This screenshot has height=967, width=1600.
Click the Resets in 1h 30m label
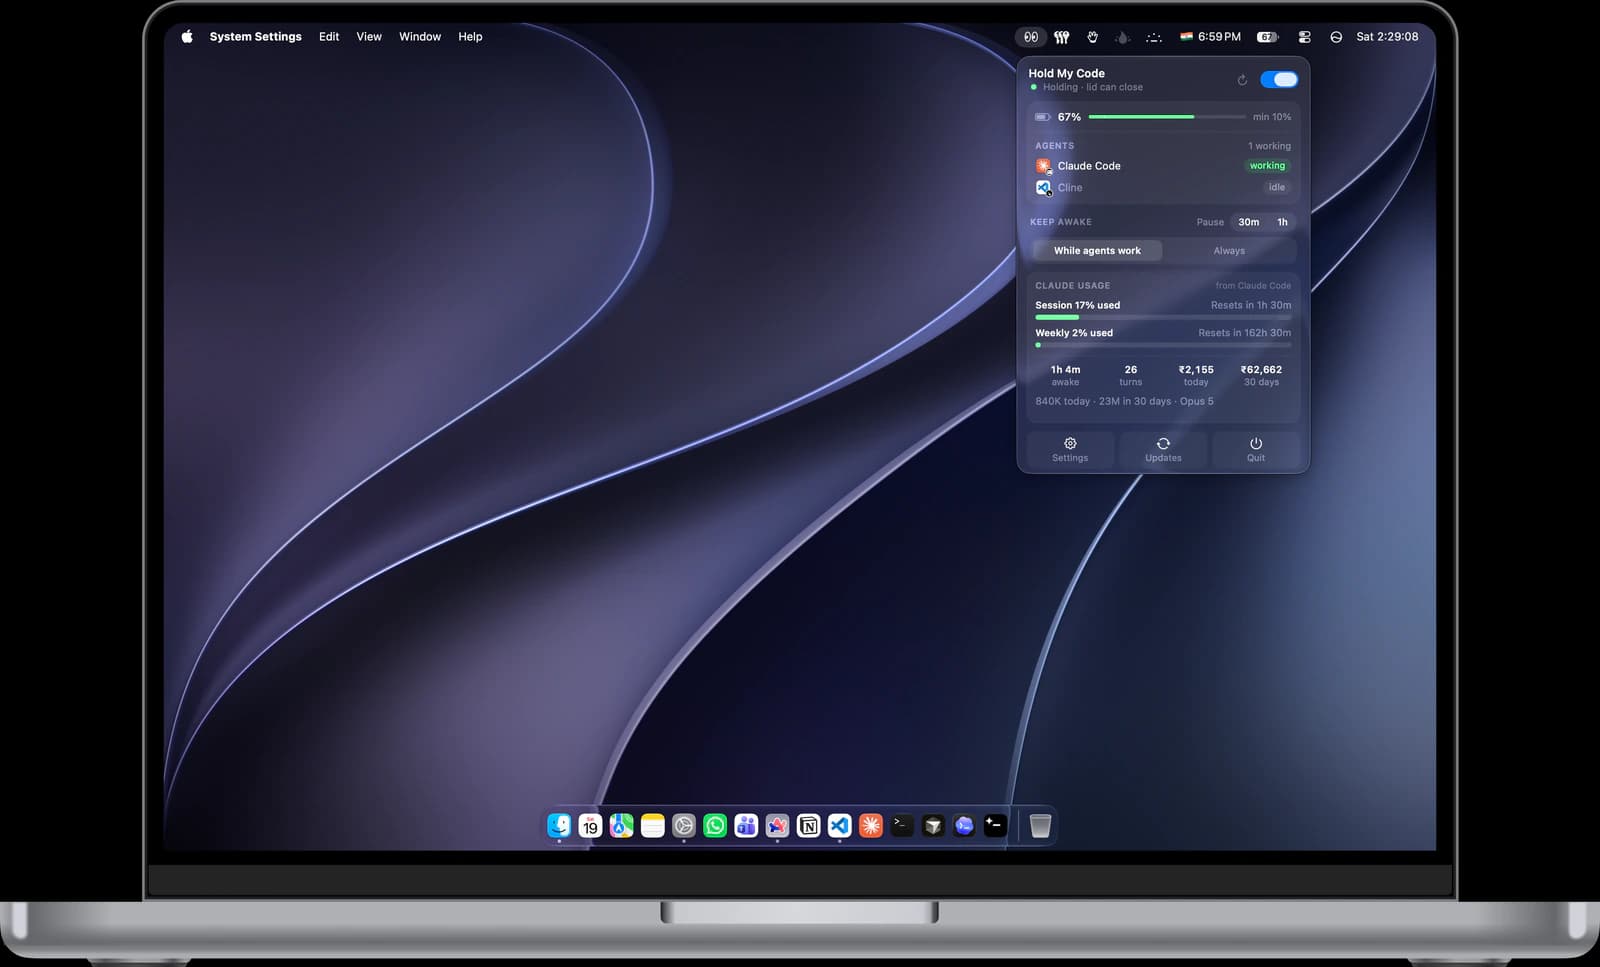tap(1251, 305)
